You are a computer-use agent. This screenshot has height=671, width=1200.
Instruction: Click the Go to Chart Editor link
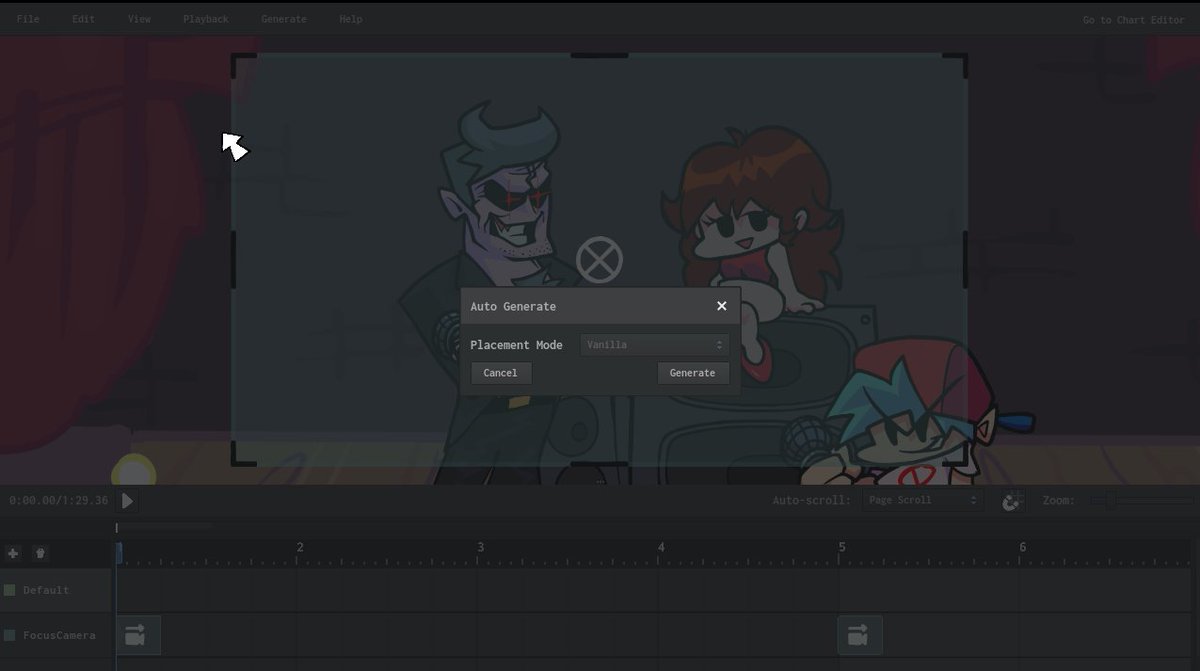(x=1133, y=20)
